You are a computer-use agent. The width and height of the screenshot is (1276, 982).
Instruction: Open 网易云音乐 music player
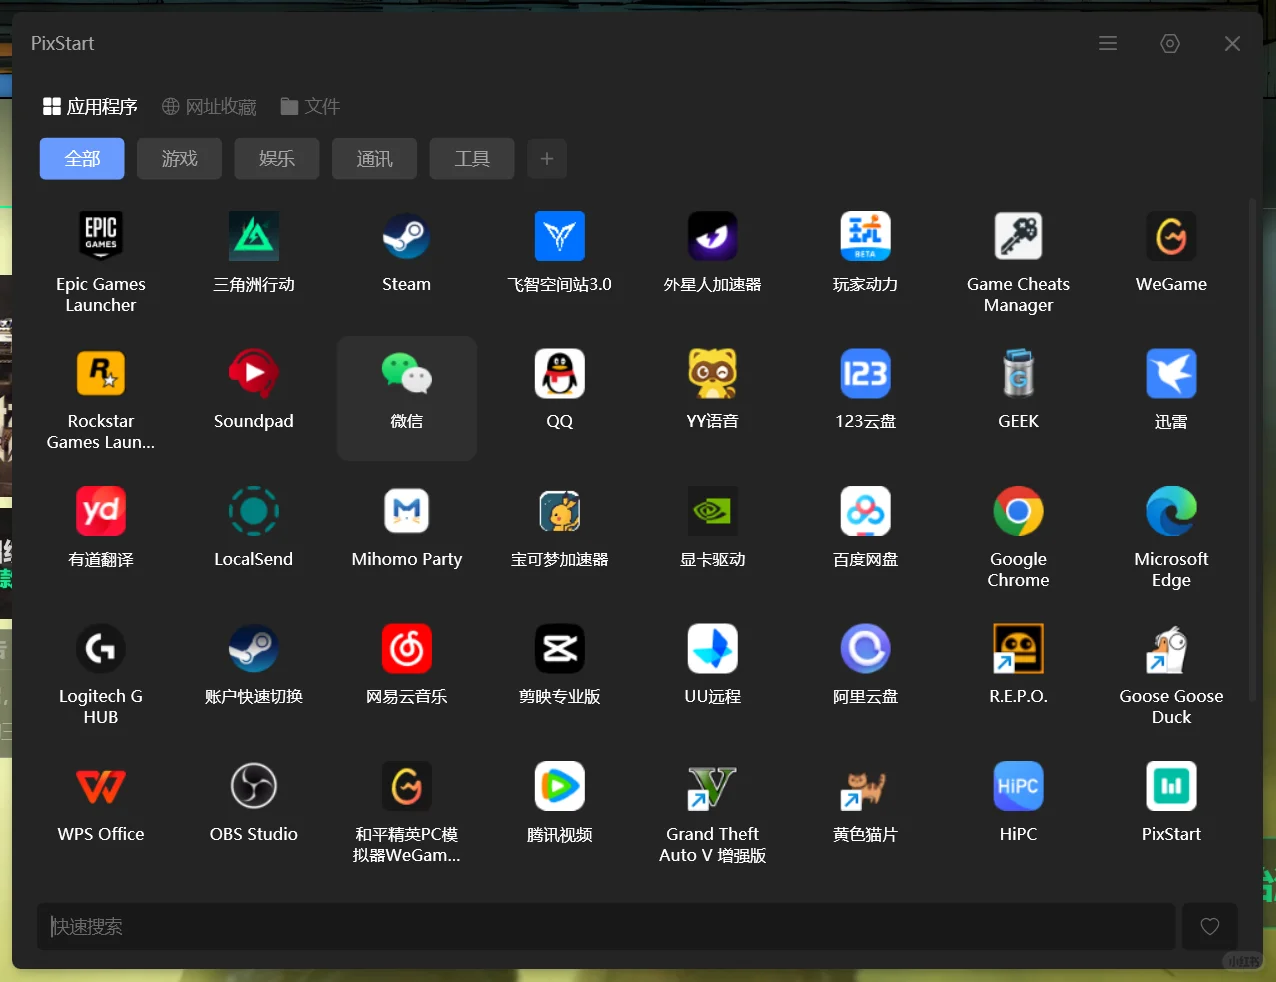pyautogui.click(x=406, y=662)
